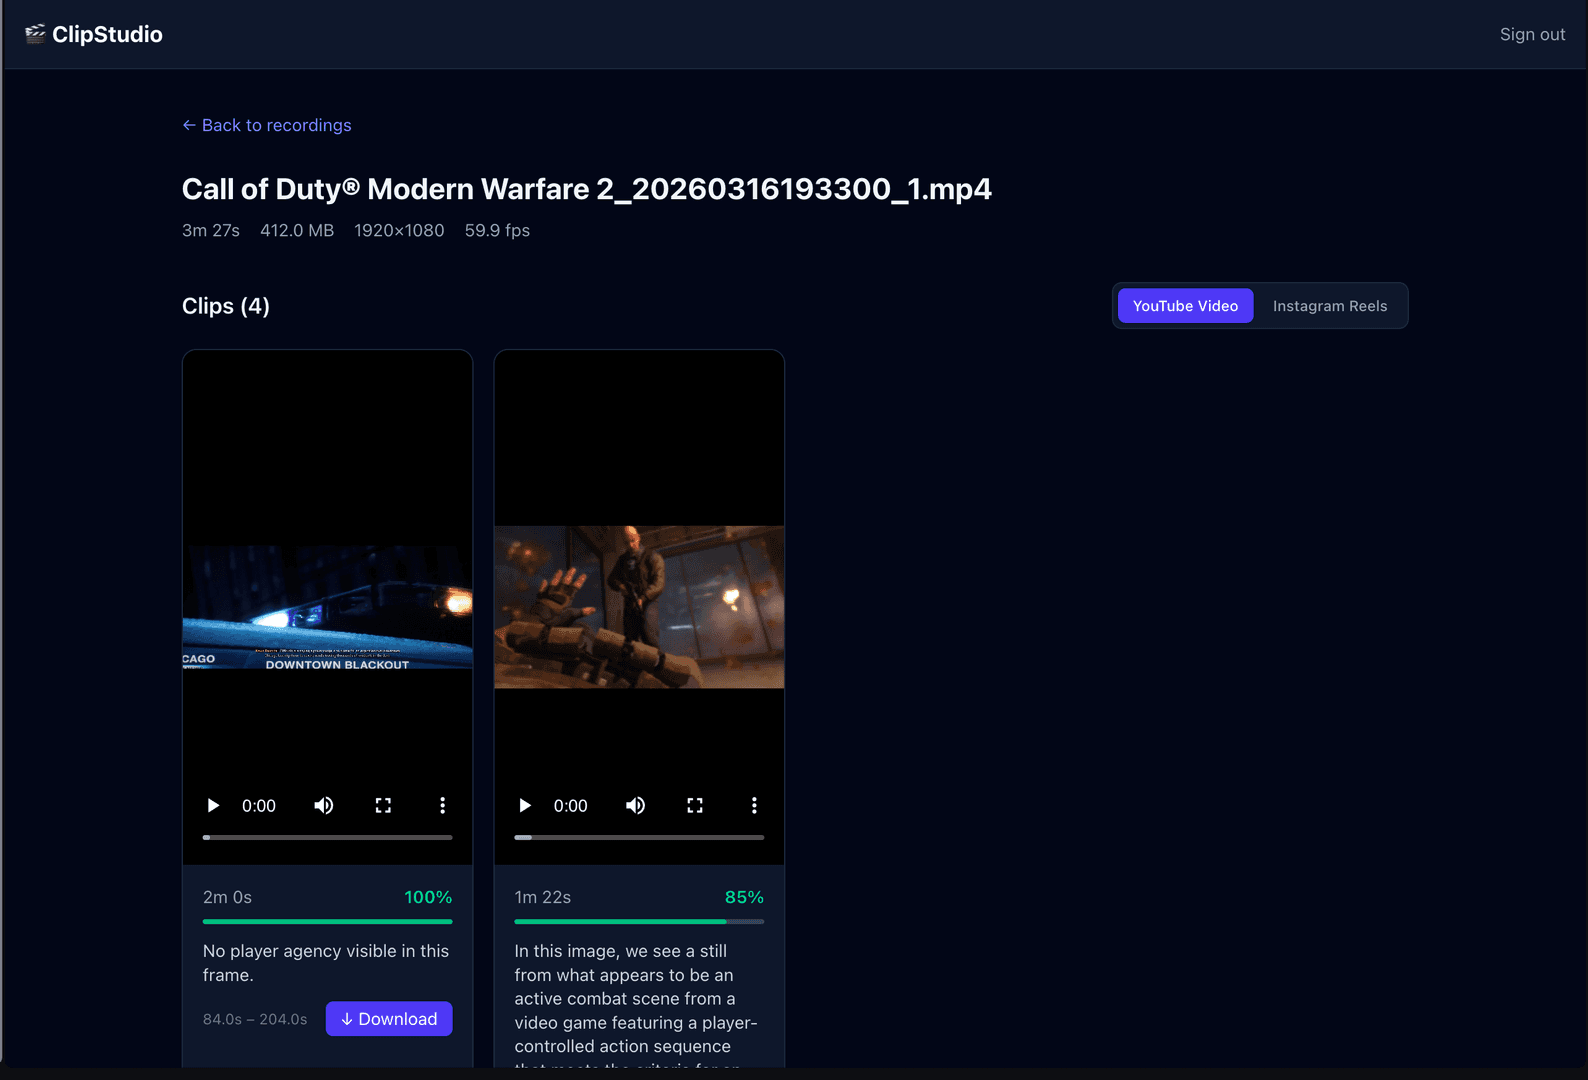
Task: Seek the first clip's progress bar
Action: point(327,837)
